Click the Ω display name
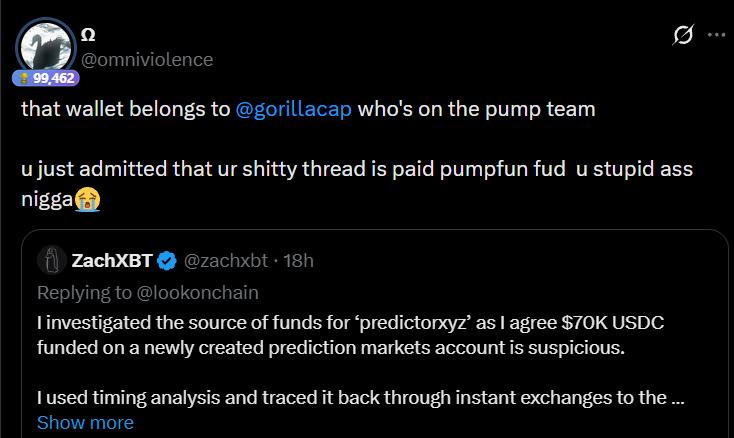The width and height of the screenshot is (734, 438). (x=88, y=35)
